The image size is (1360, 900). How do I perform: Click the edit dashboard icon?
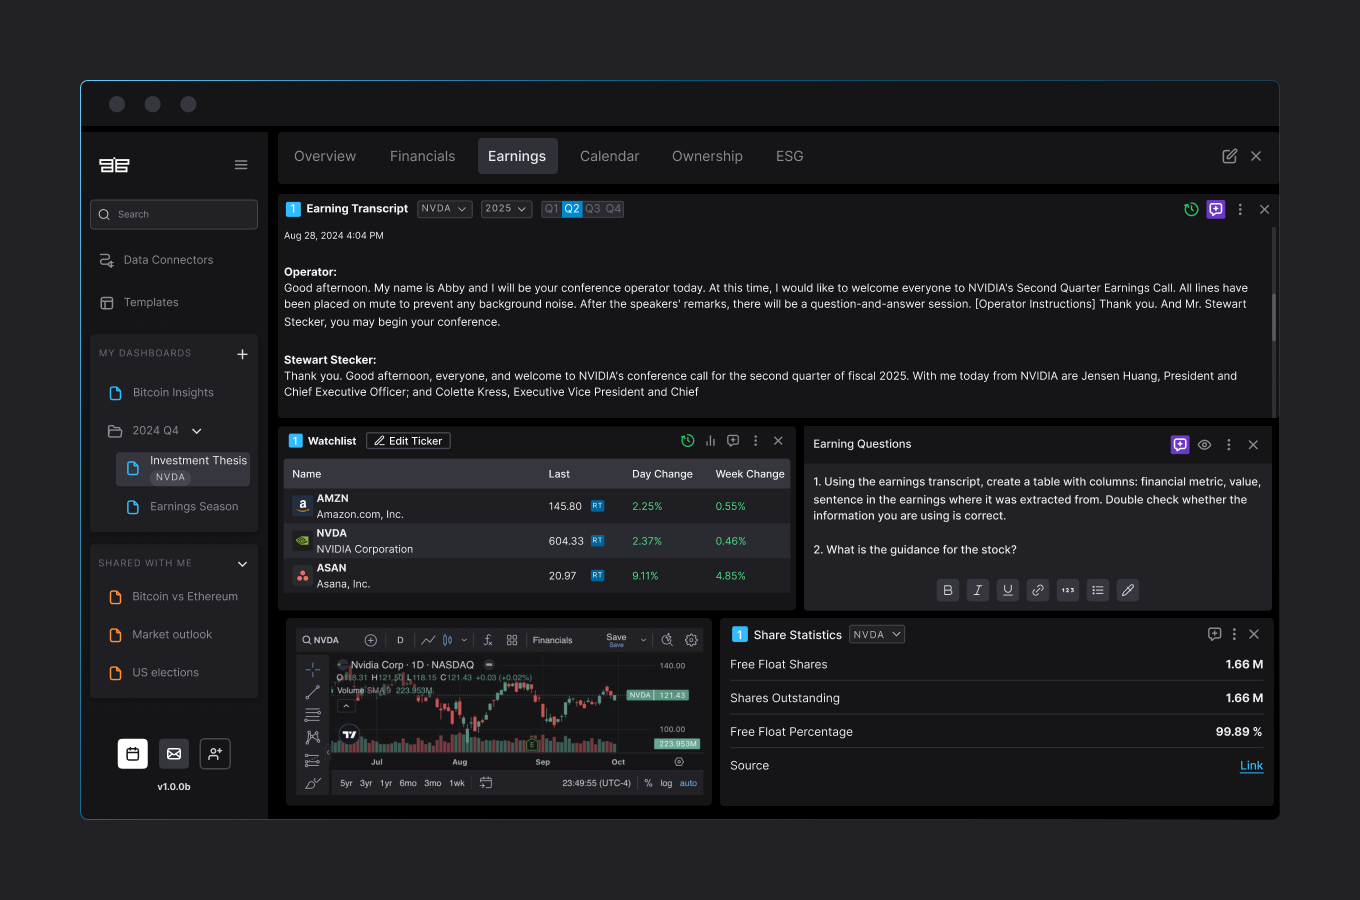[x=1230, y=156]
